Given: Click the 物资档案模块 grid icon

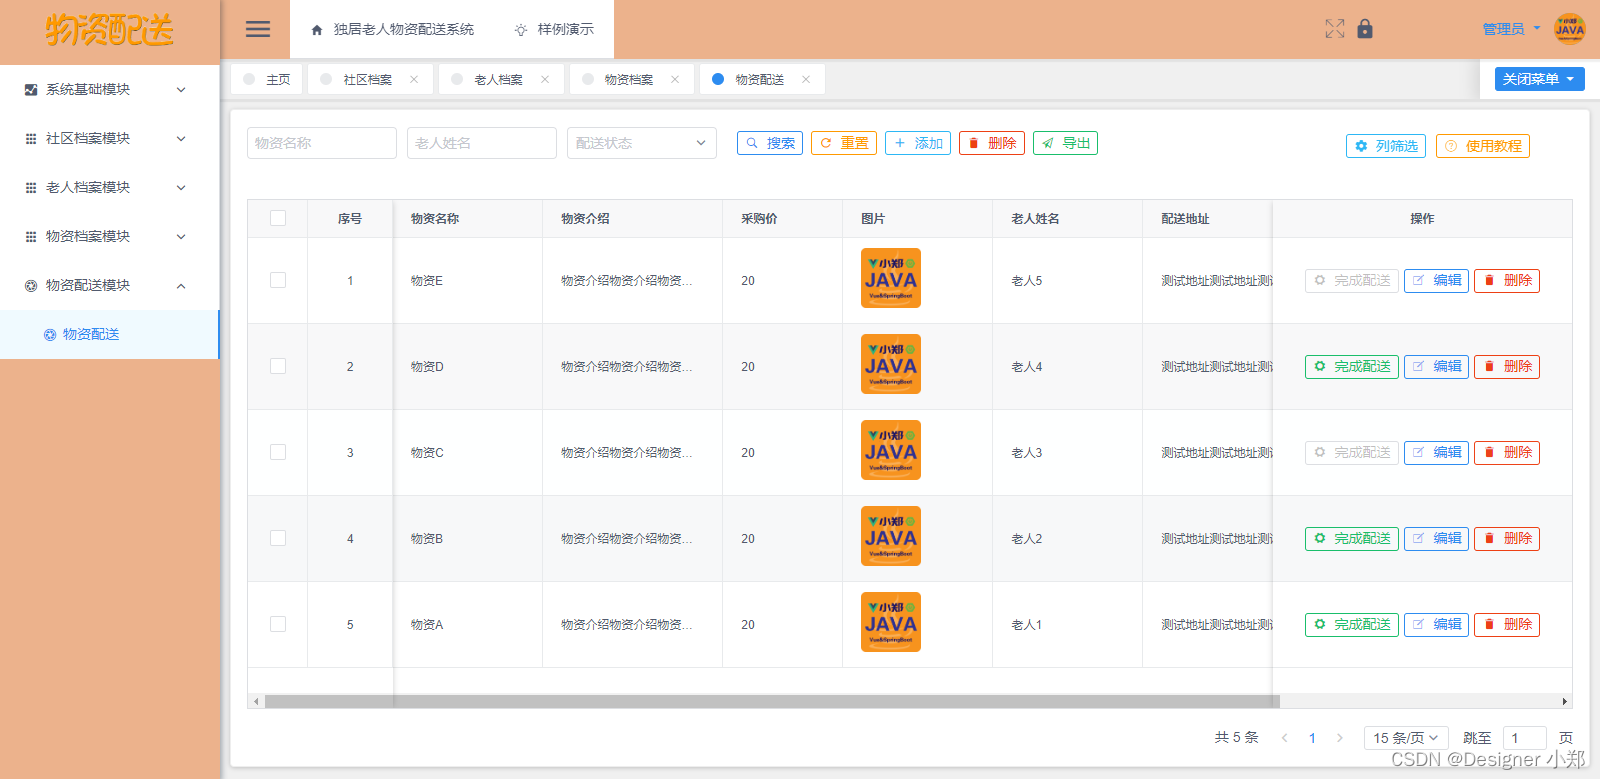Looking at the screenshot, I should 31,237.
